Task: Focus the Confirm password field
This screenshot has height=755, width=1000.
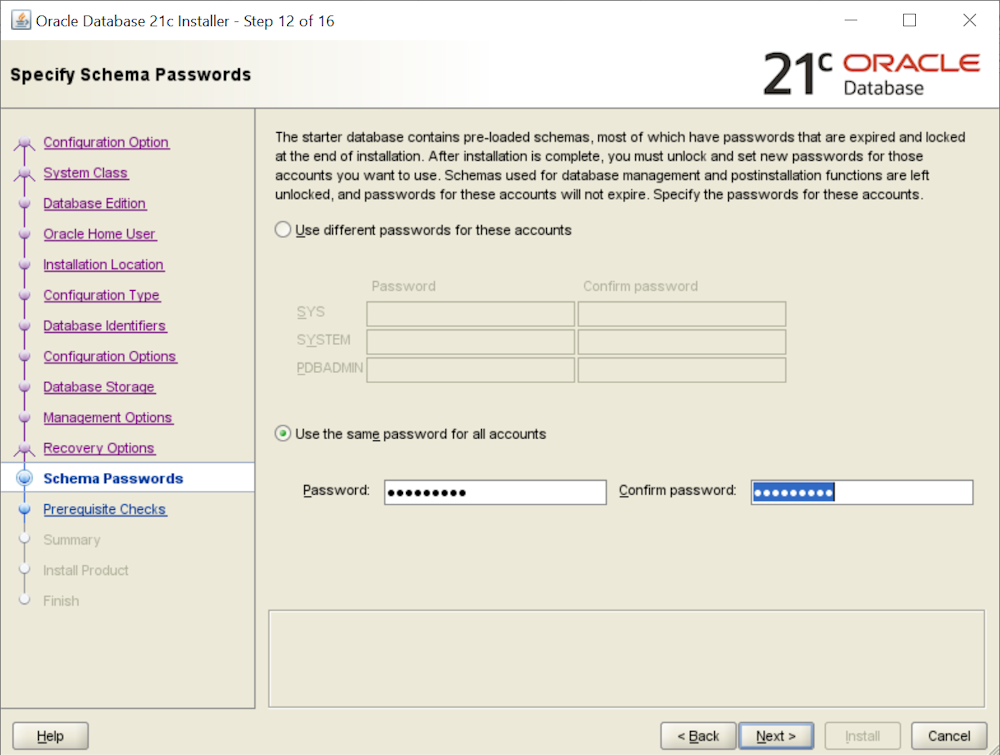Action: click(861, 492)
